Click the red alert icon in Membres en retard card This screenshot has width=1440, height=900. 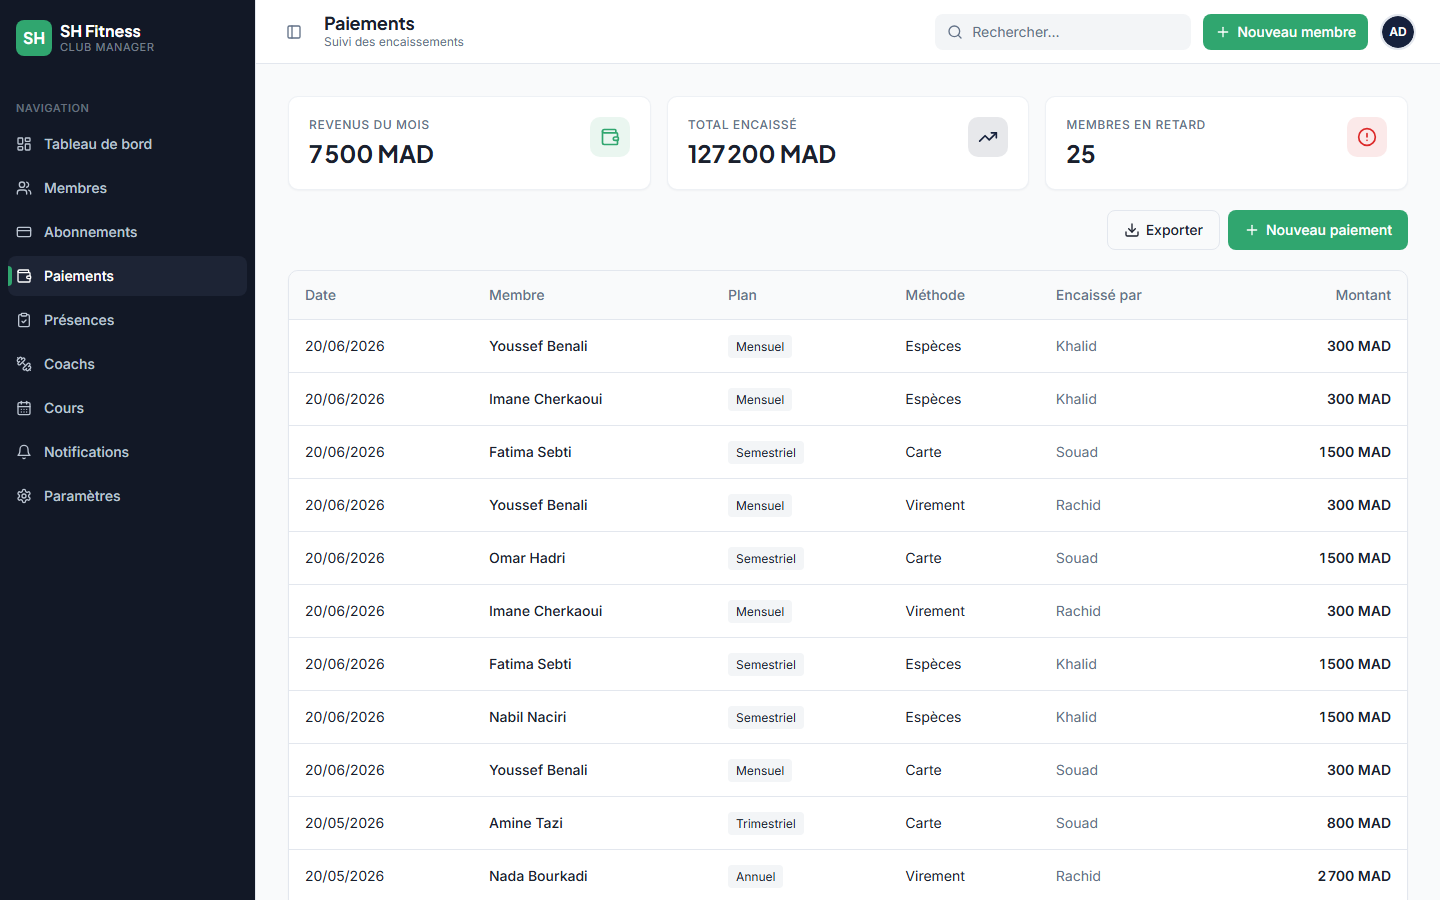pos(1367,137)
